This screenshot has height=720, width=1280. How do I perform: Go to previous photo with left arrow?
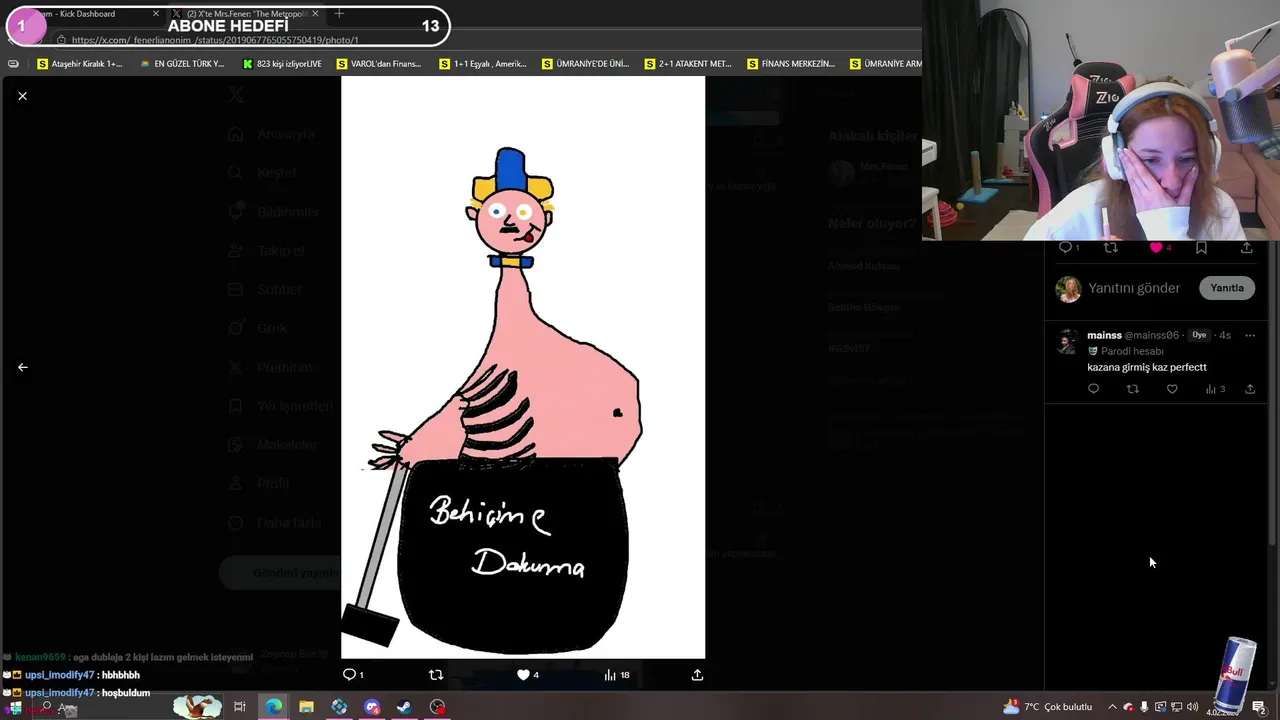[x=22, y=367]
